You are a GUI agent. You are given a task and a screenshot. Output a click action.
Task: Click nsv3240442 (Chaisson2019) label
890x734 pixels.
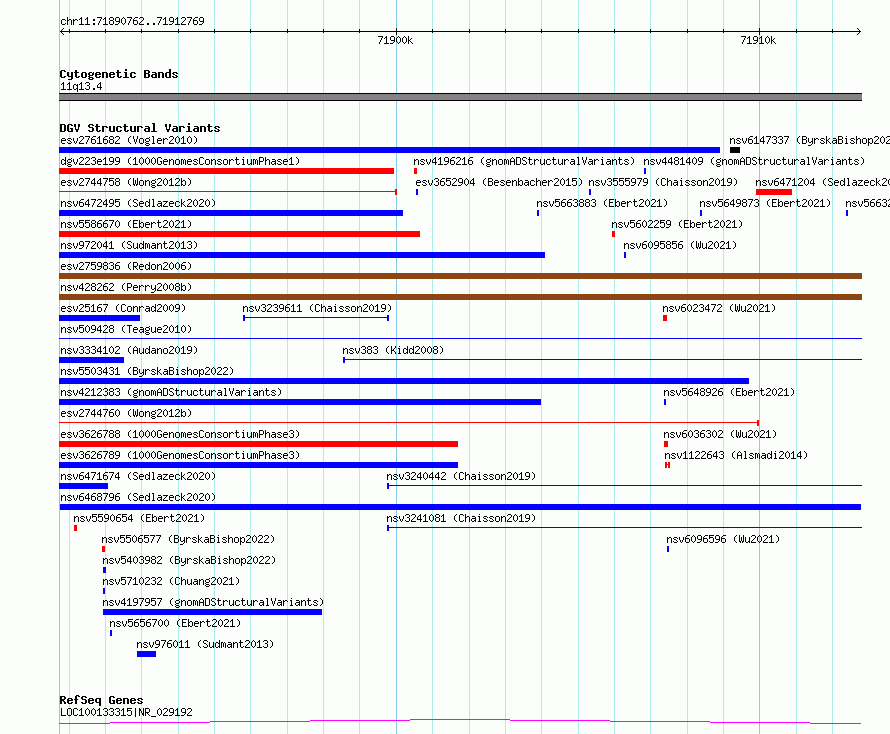(461, 476)
